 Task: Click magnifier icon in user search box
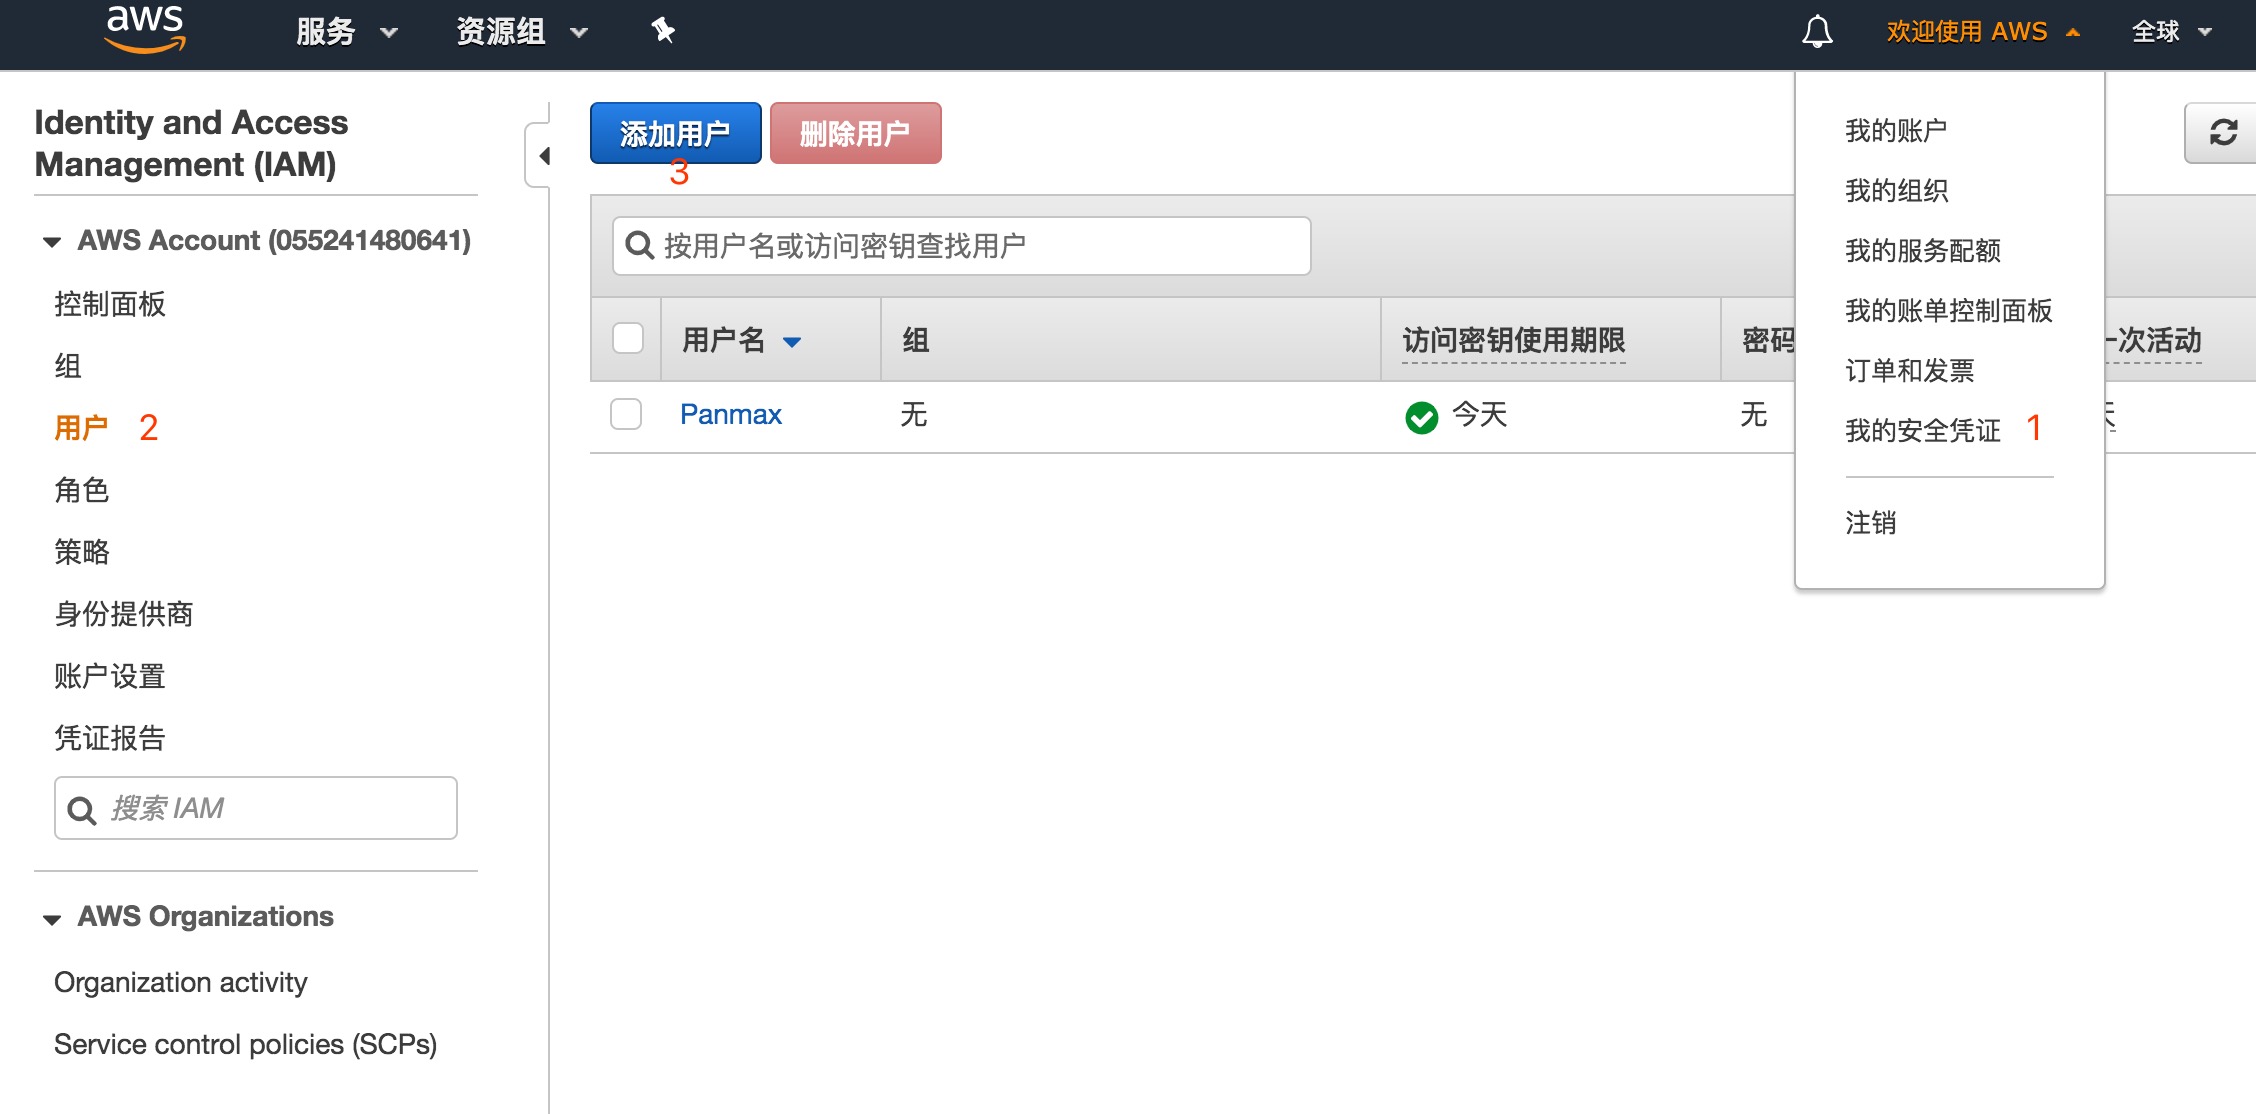[638, 245]
